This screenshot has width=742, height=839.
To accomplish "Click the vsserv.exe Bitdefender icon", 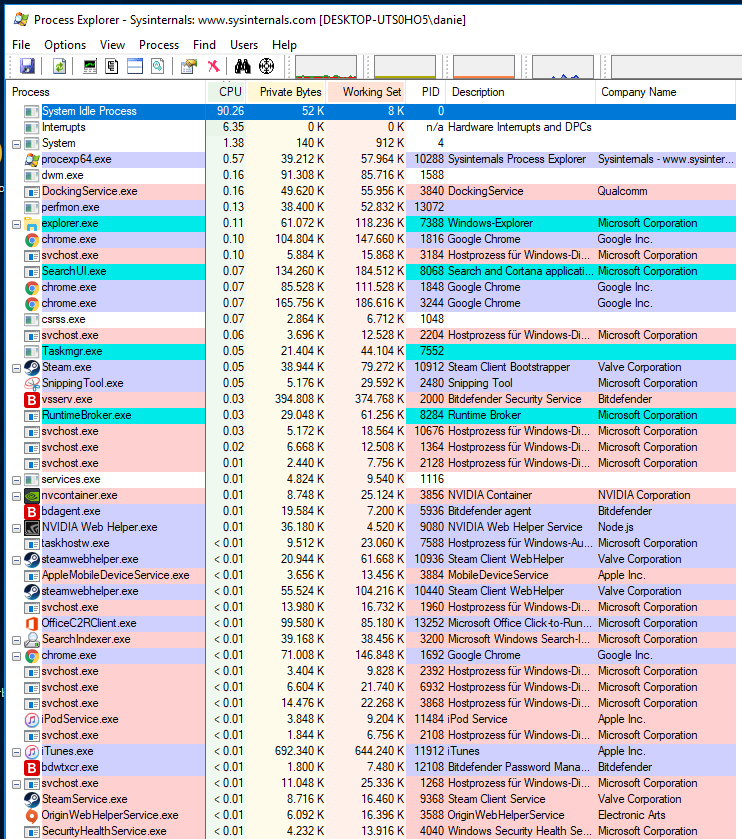I will tap(32, 400).
